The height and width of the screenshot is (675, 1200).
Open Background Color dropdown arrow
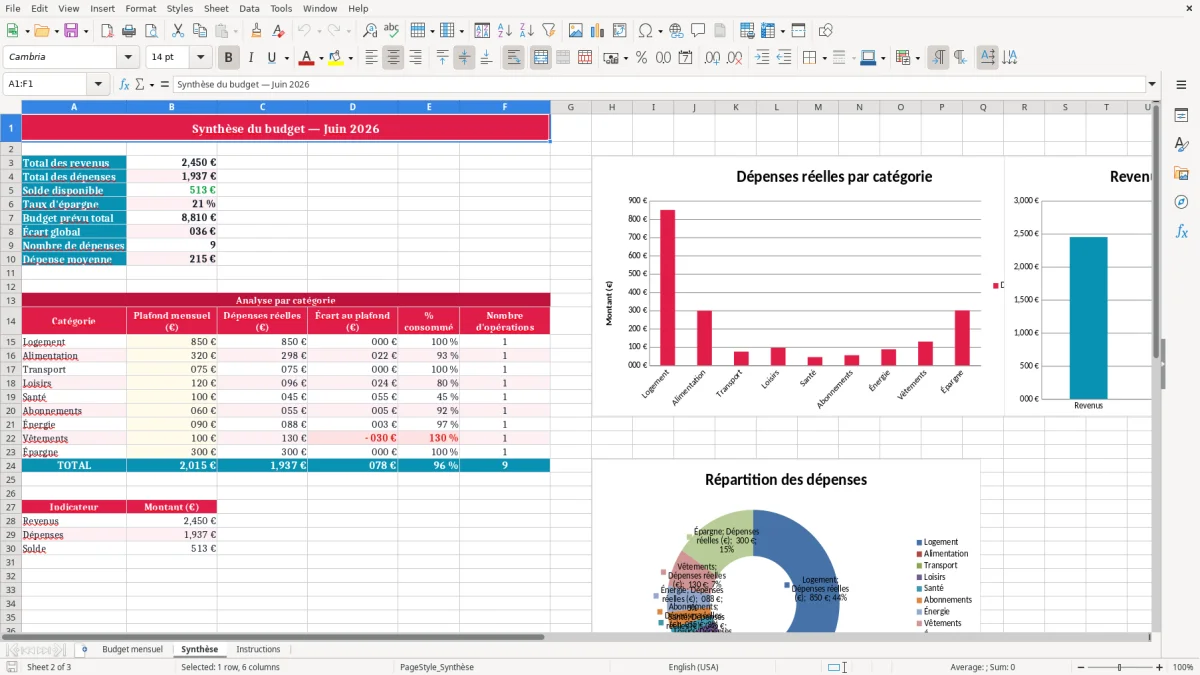pos(351,58)
